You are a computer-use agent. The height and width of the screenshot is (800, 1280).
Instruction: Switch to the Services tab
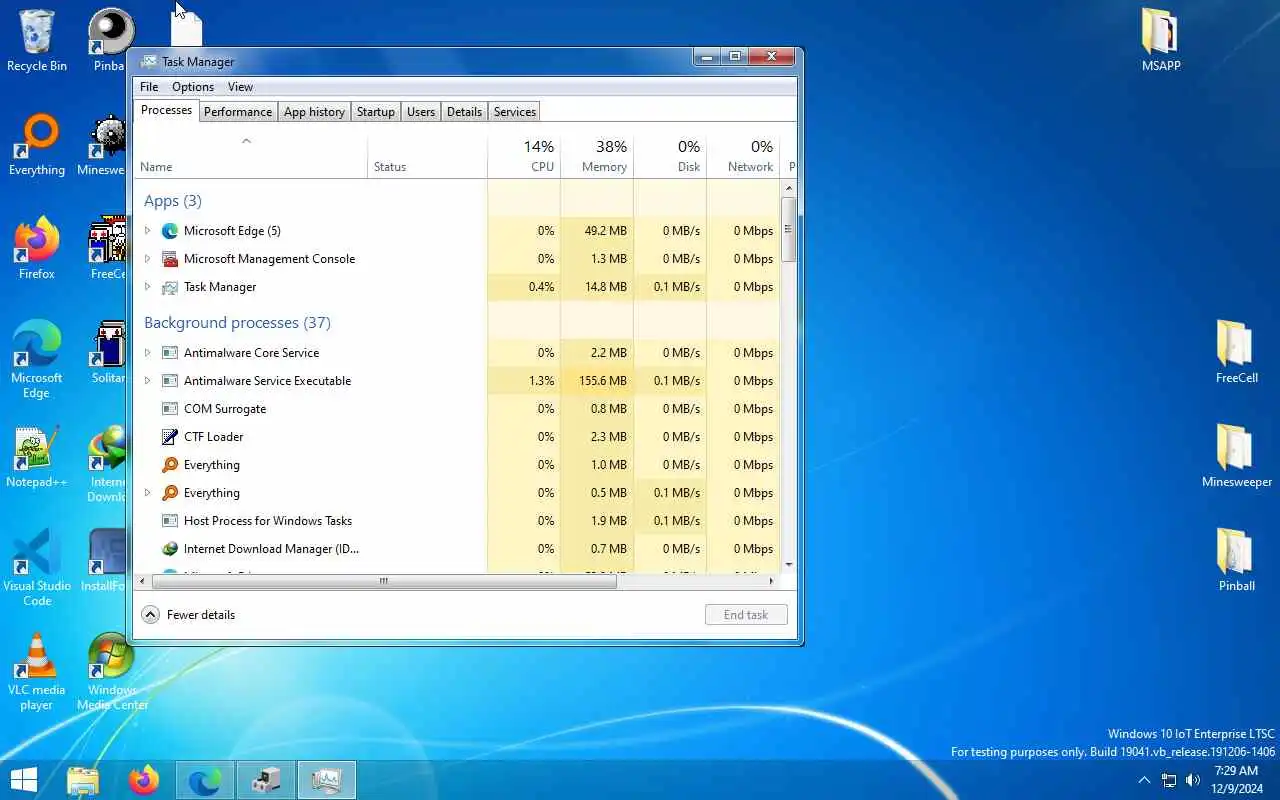pyautogui.click(x=515, y=112)
